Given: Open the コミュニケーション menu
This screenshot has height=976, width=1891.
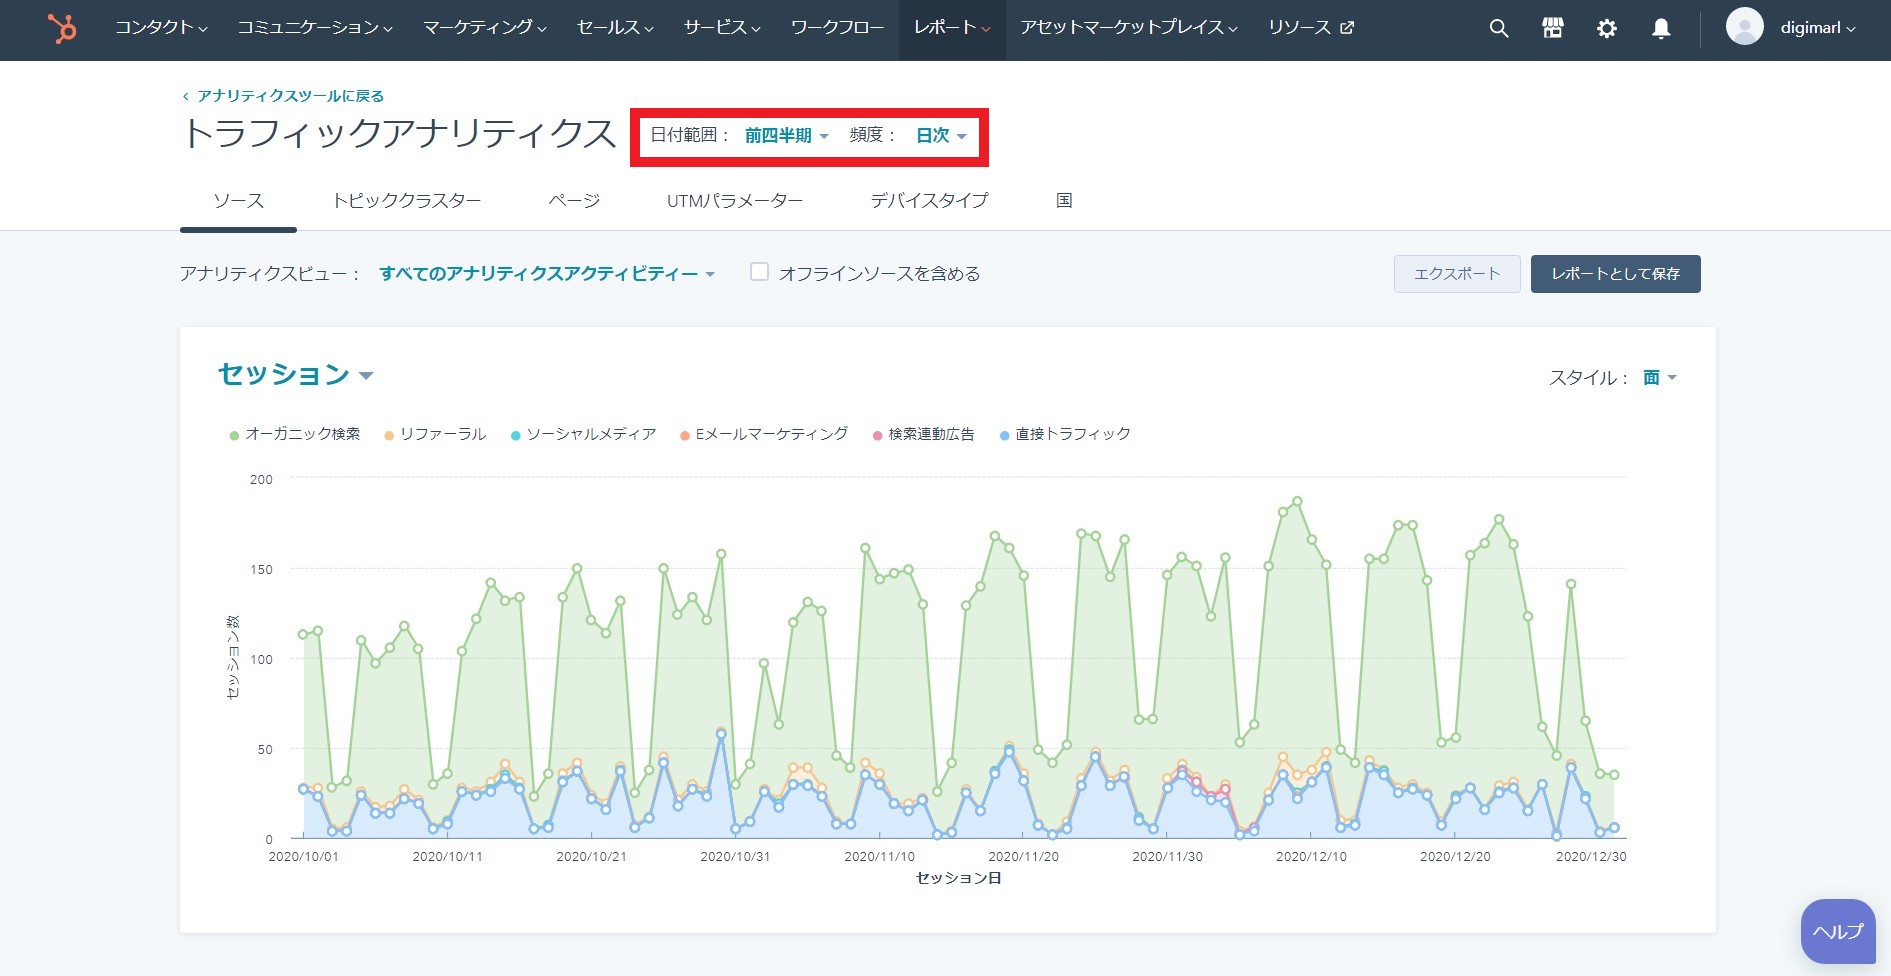Looking at the screenshot, I should [x=315, y=28].
